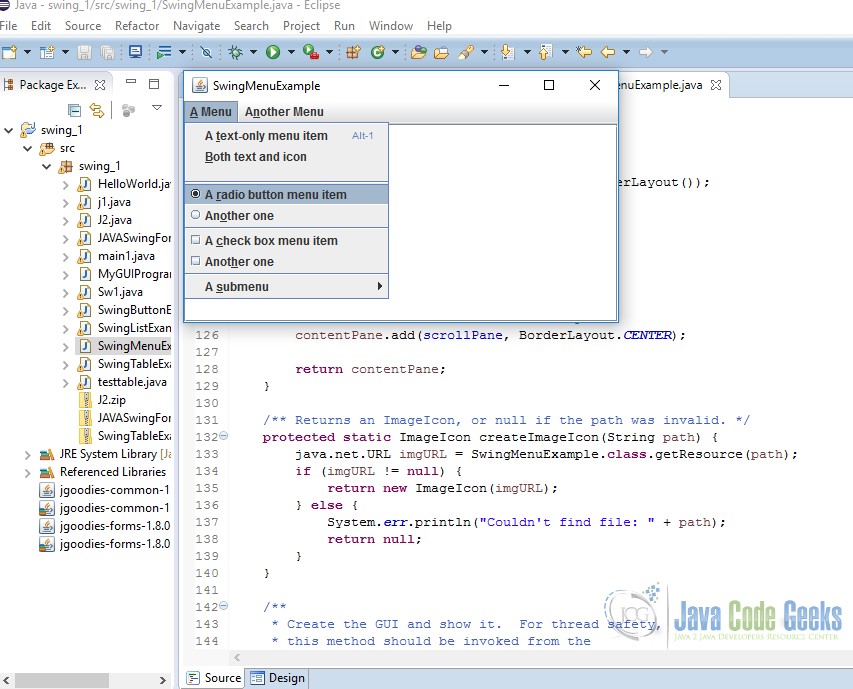Toggle Link with Editor in Package Explorer
Image resolution: width=853 pixels, height=689 pixels.
coord(97,111)
